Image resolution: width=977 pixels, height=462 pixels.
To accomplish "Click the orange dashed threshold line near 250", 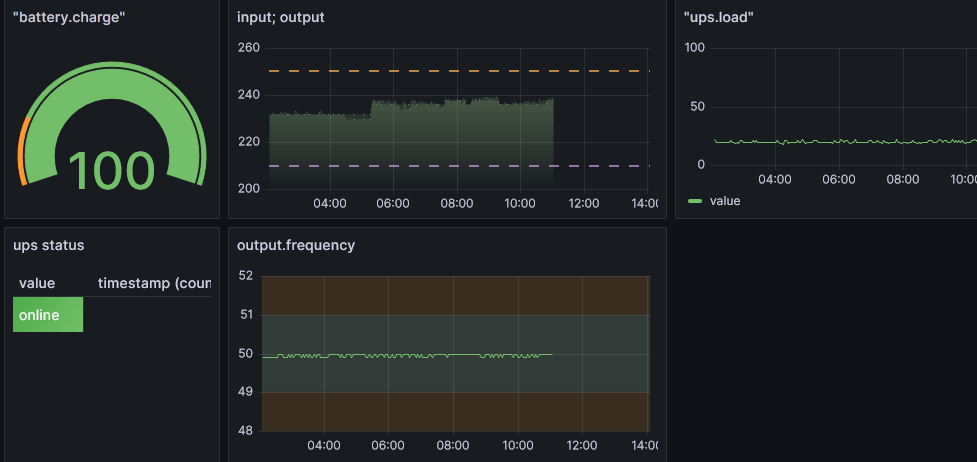I will 450,71.
